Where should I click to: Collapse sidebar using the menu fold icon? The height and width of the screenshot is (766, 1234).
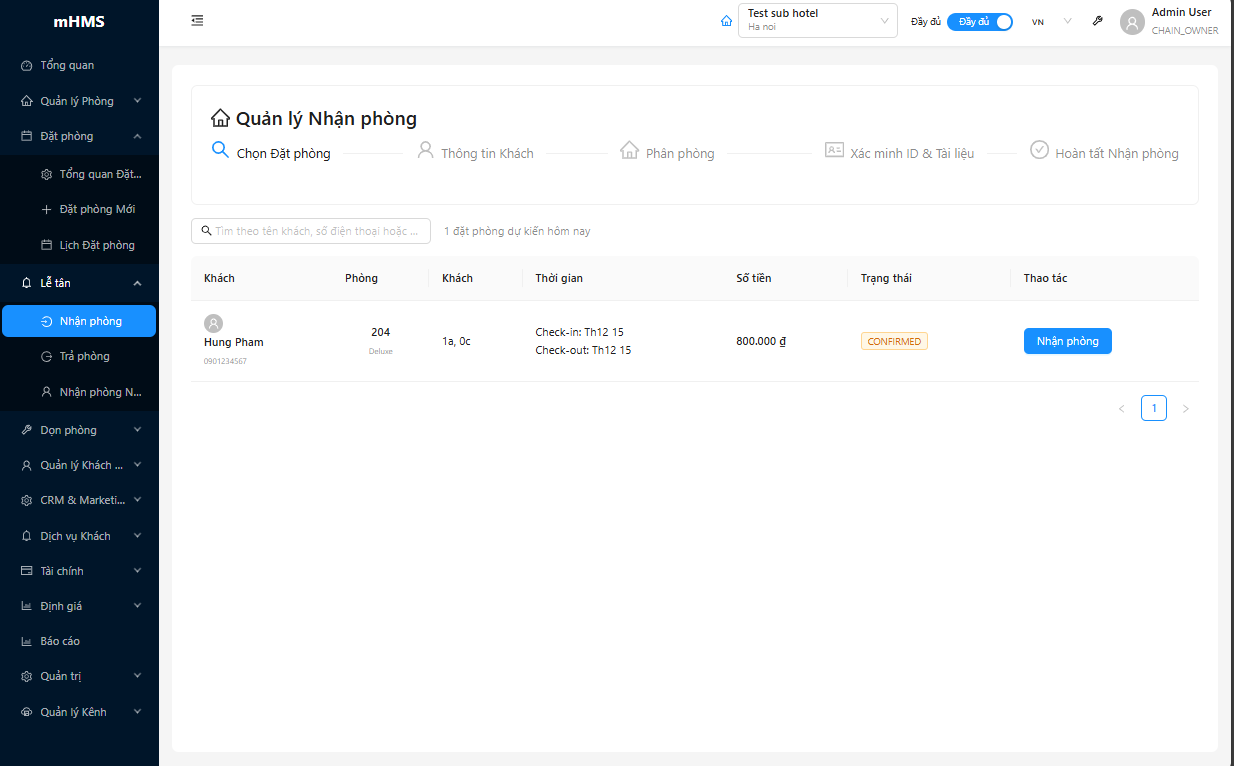tap(197, 20)
